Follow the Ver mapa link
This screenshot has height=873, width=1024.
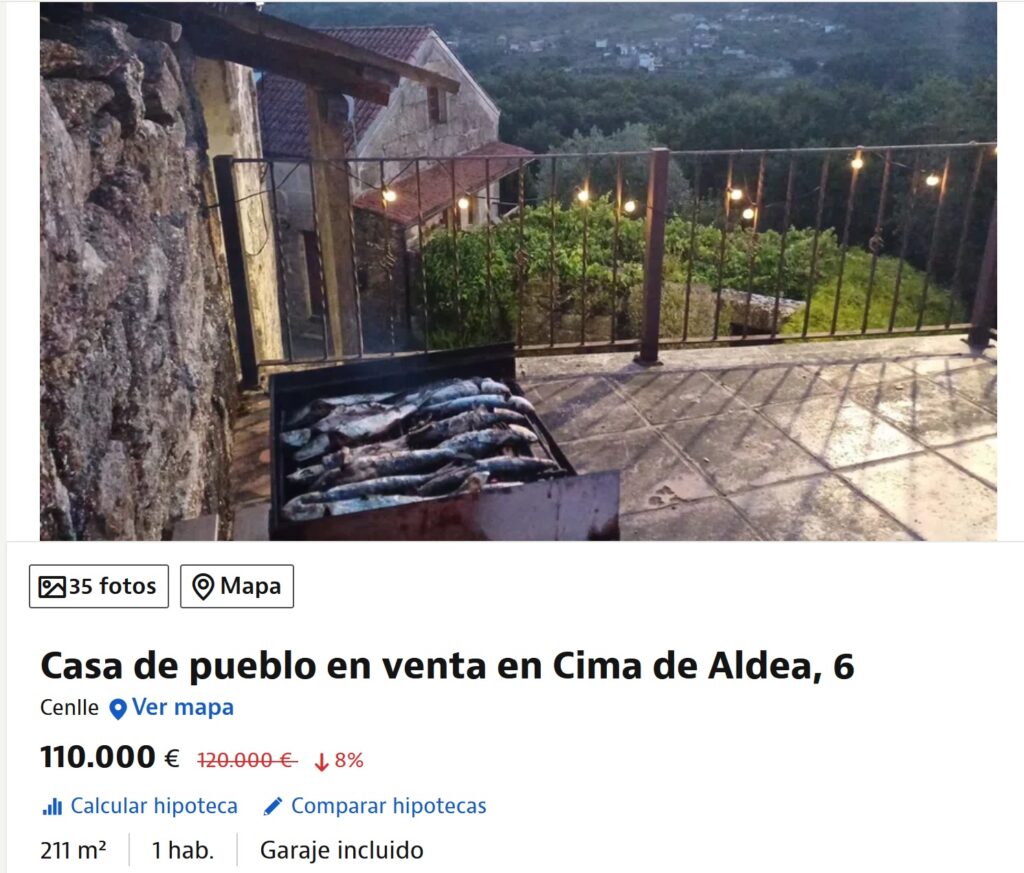click(182, 708)
